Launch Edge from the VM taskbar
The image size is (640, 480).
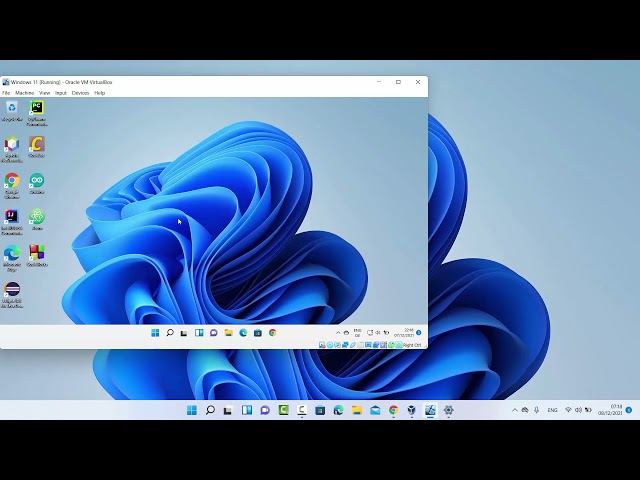[243, 333]
